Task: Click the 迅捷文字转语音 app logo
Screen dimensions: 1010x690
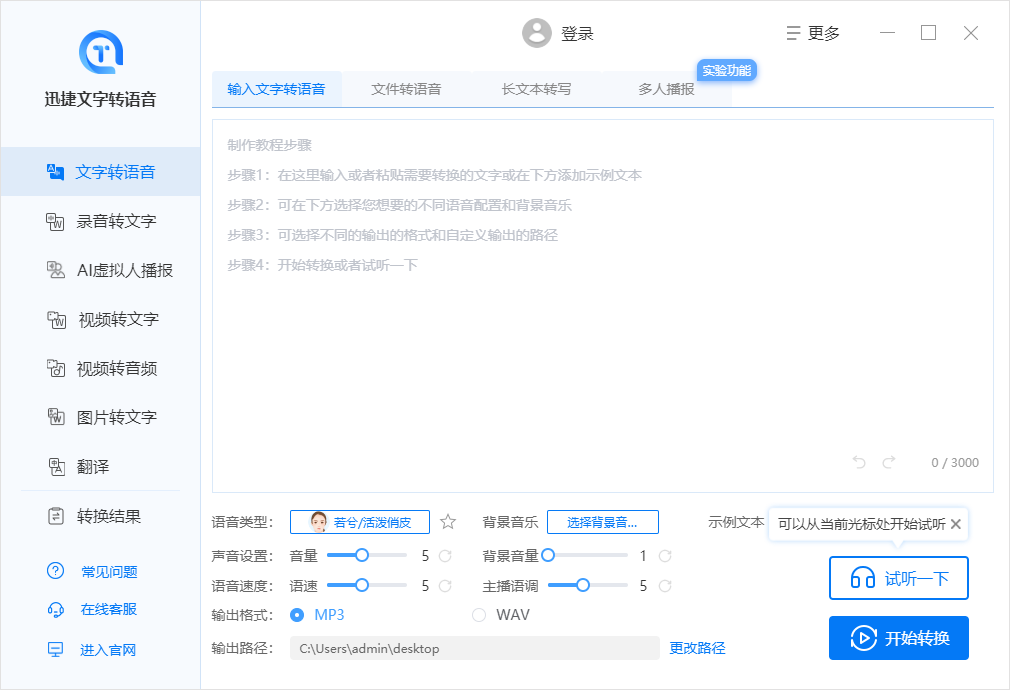Action: pyautogui.click(x=100, y=52)
